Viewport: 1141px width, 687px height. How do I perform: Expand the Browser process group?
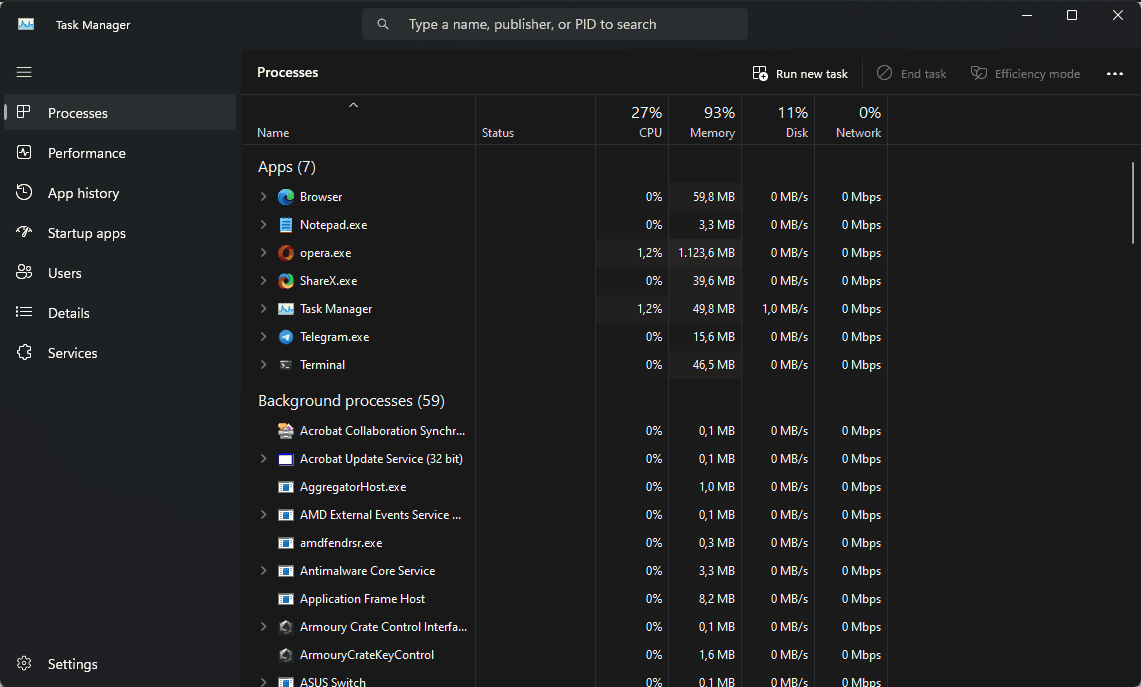click(x=263, y=196)
